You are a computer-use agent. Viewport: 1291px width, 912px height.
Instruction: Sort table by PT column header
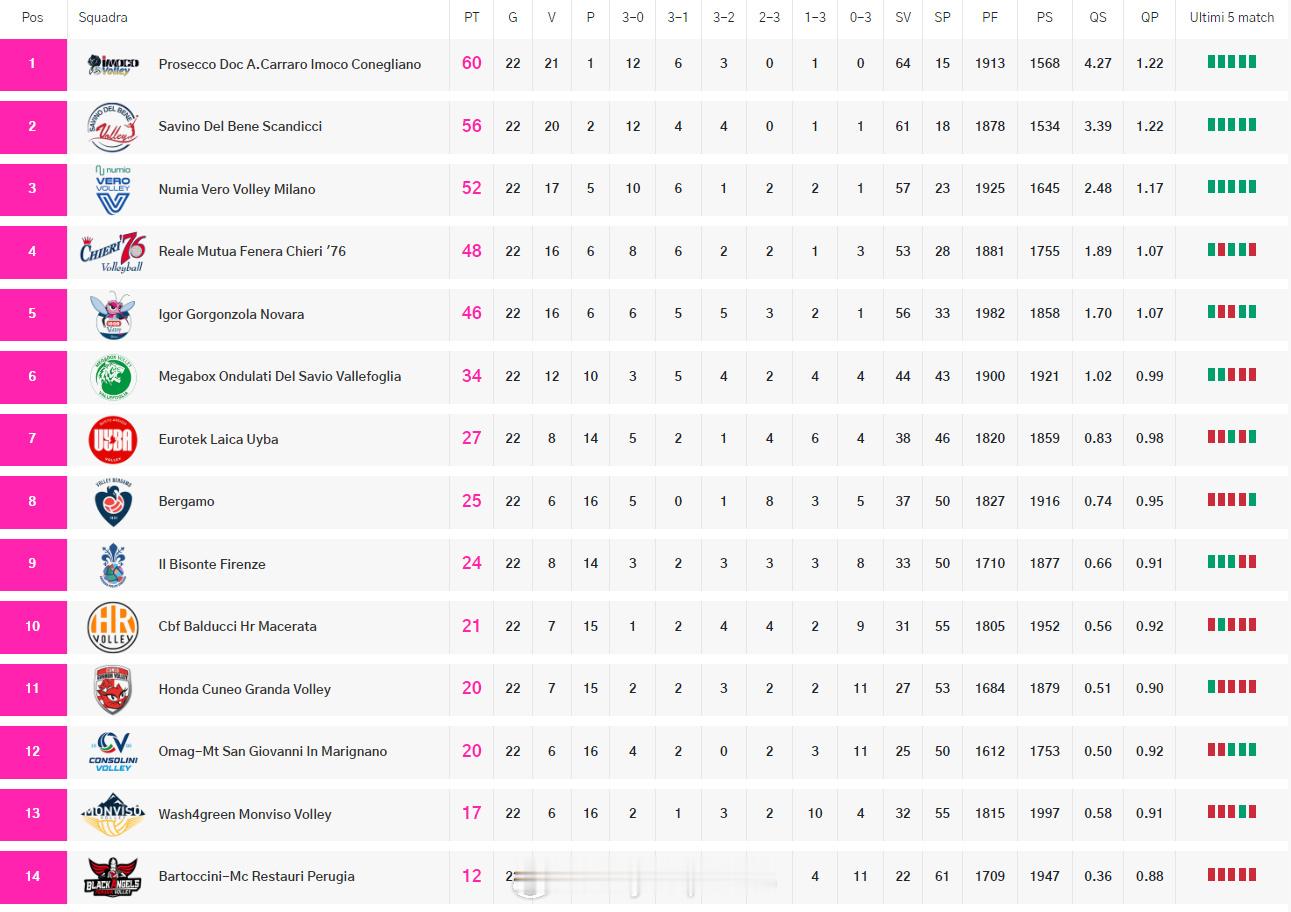coord(472,17)
